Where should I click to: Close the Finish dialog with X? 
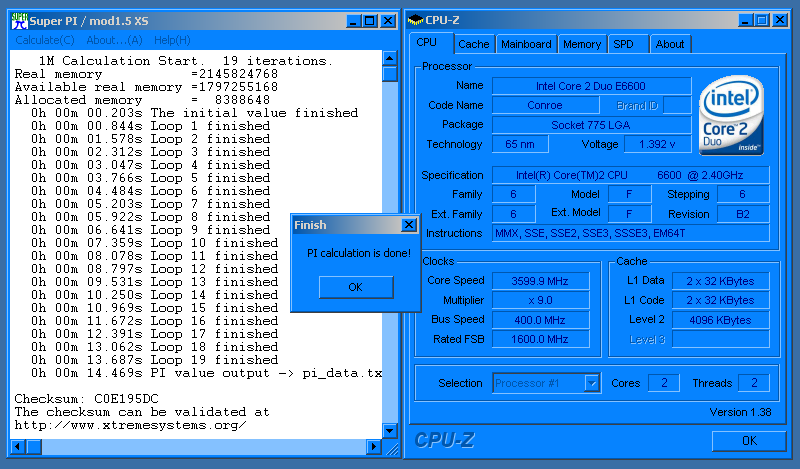409,225
